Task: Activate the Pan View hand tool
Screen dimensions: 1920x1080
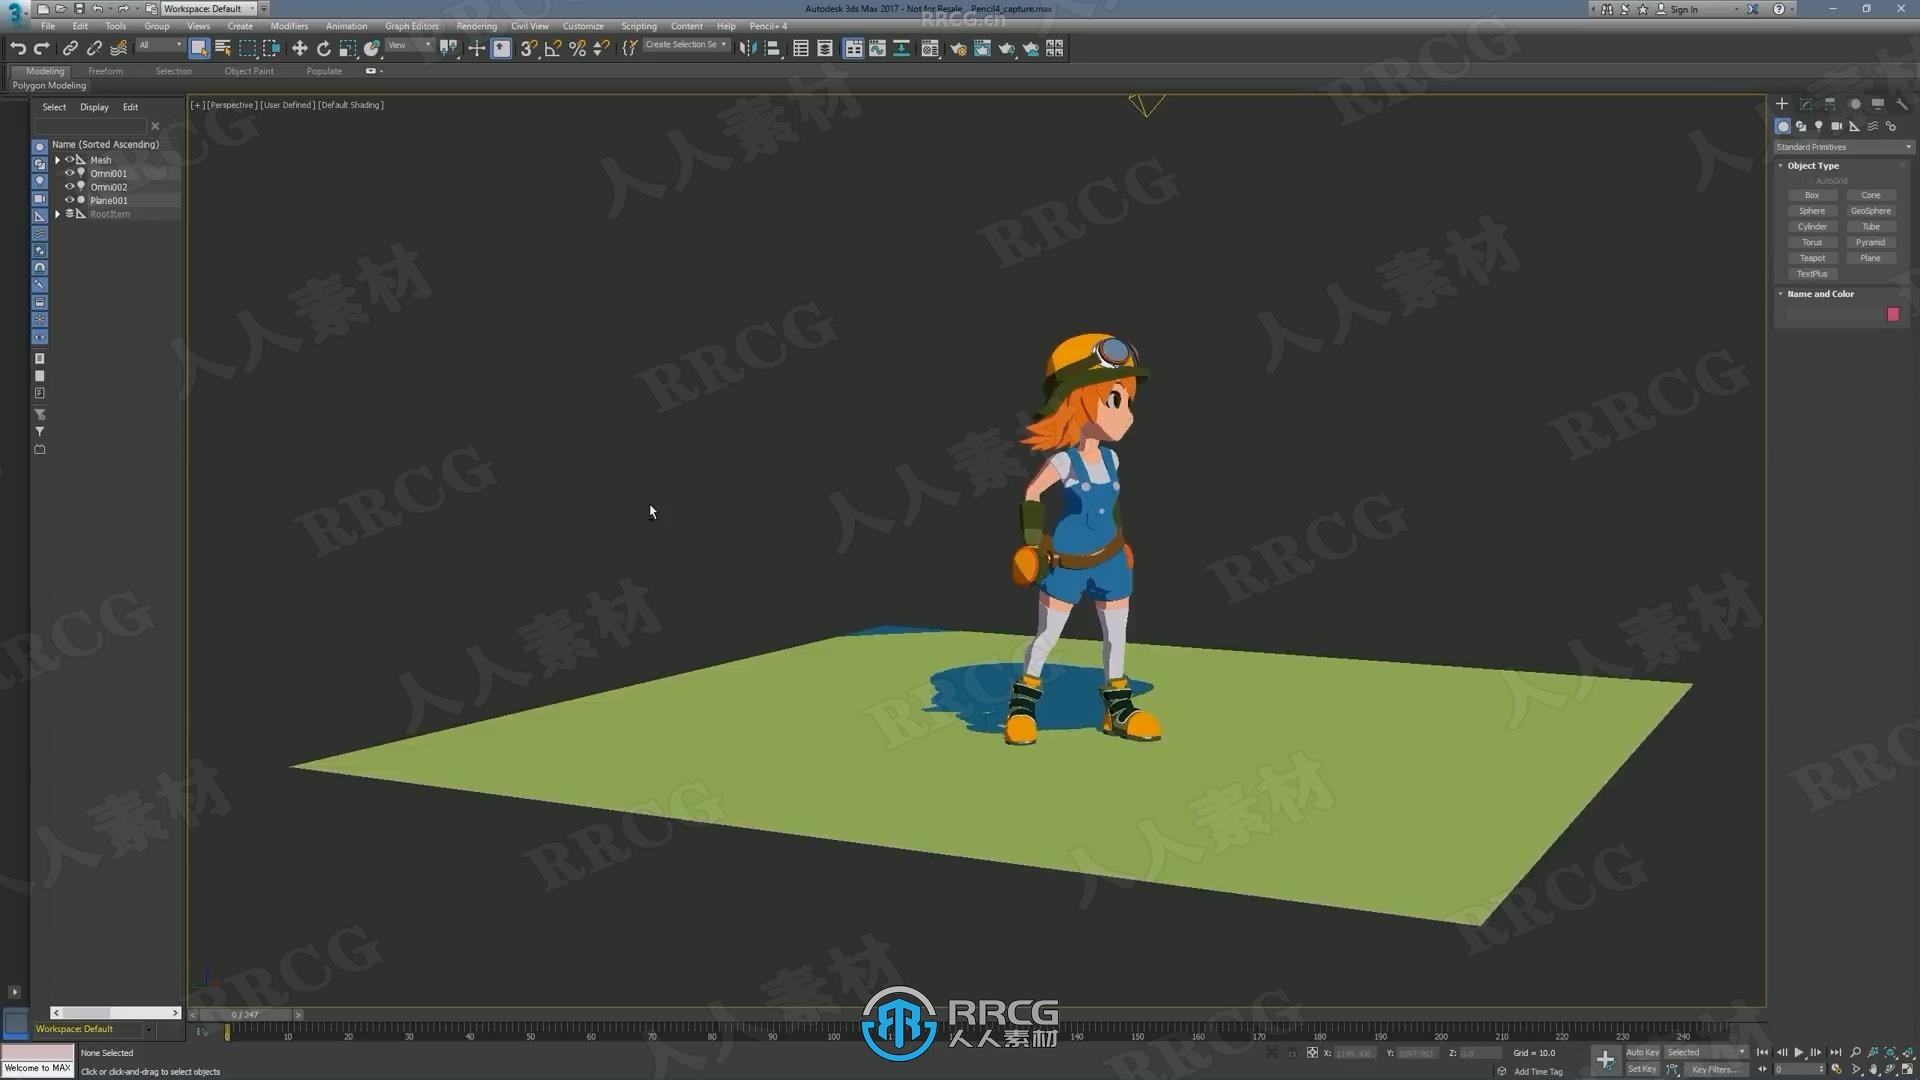Action: [1873, 1069]
